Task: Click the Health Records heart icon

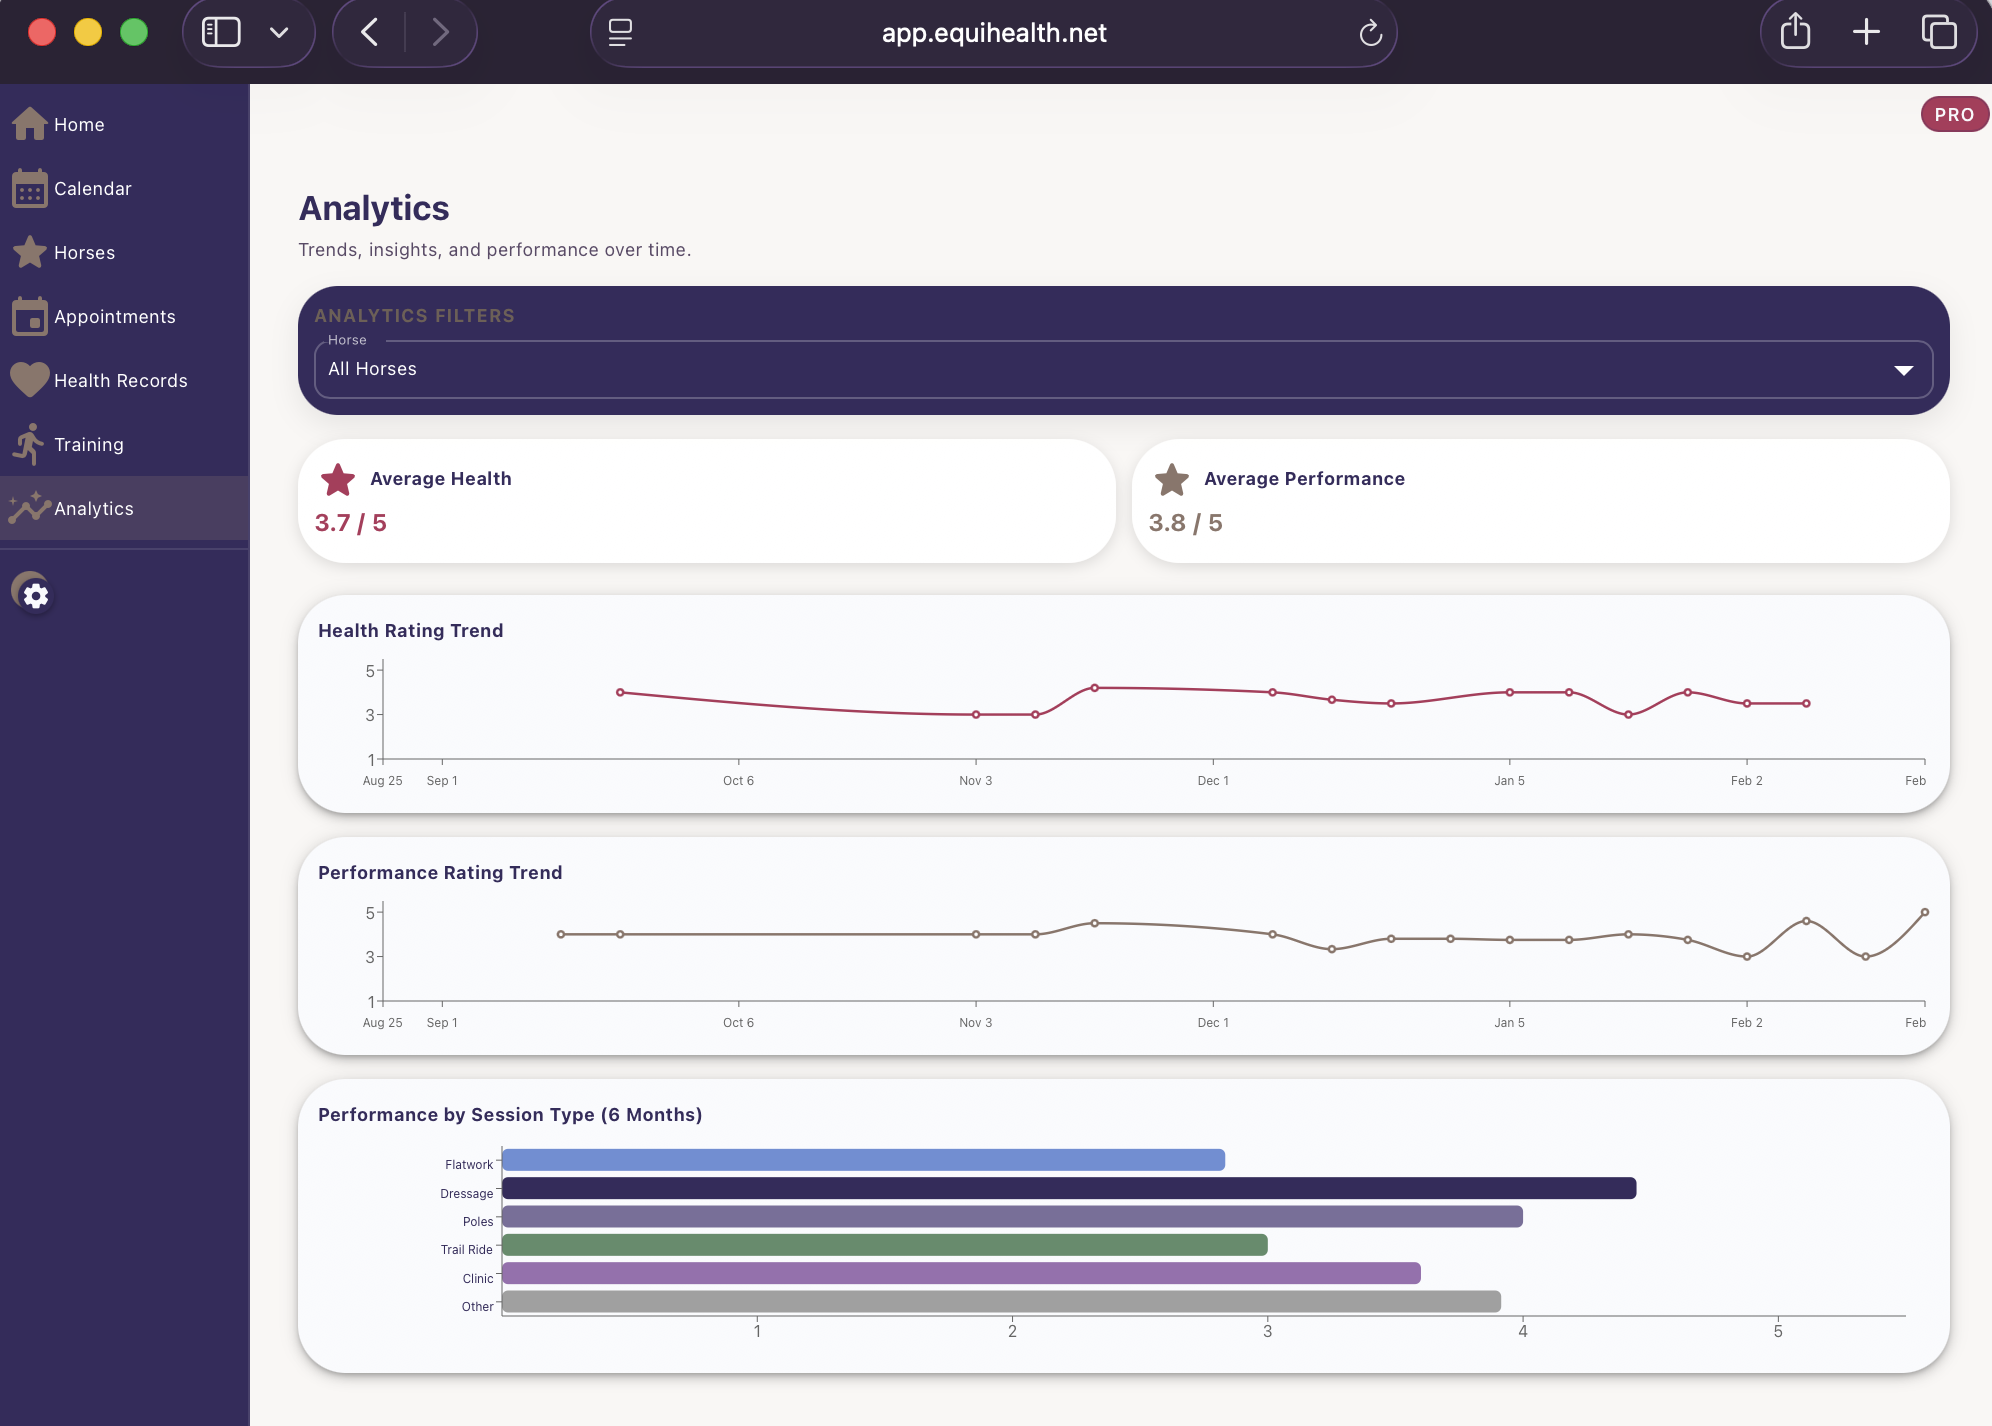Action: 29,380
